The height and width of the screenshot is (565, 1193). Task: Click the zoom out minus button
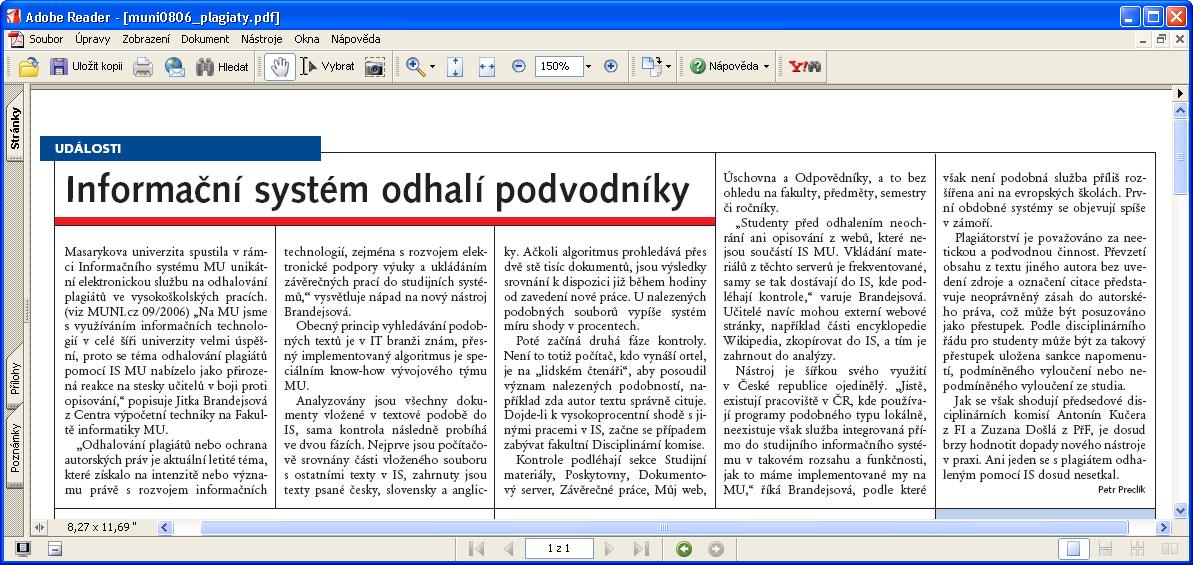click(519, 67)
